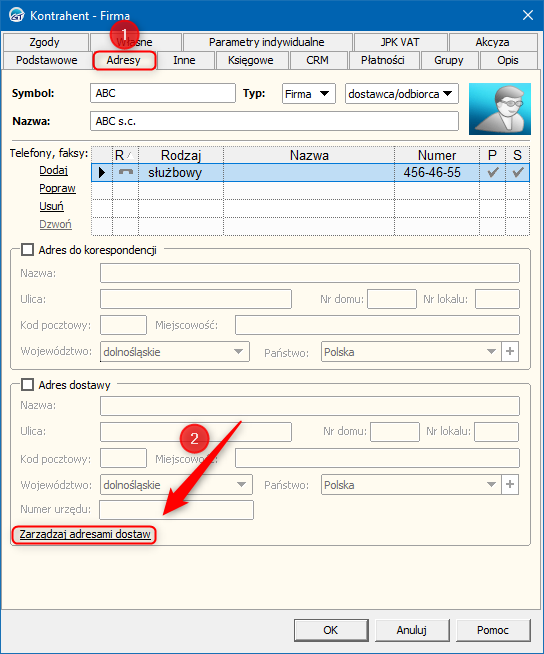Image resolution: width=544 pixels, height=654 pixels.
Task: Click the Nazwa column header in the phone table
Action: click(x=309, y=155)
